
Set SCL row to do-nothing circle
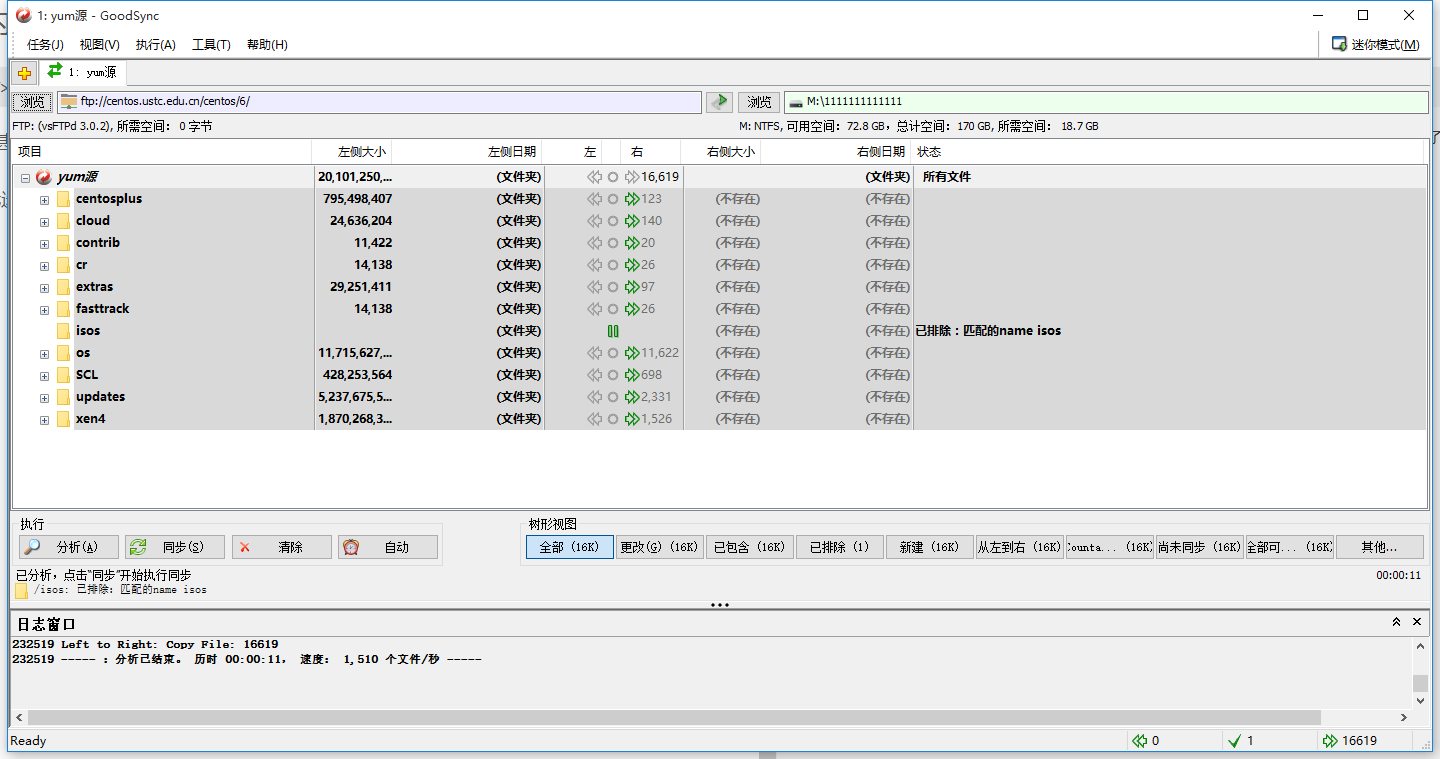613,375
